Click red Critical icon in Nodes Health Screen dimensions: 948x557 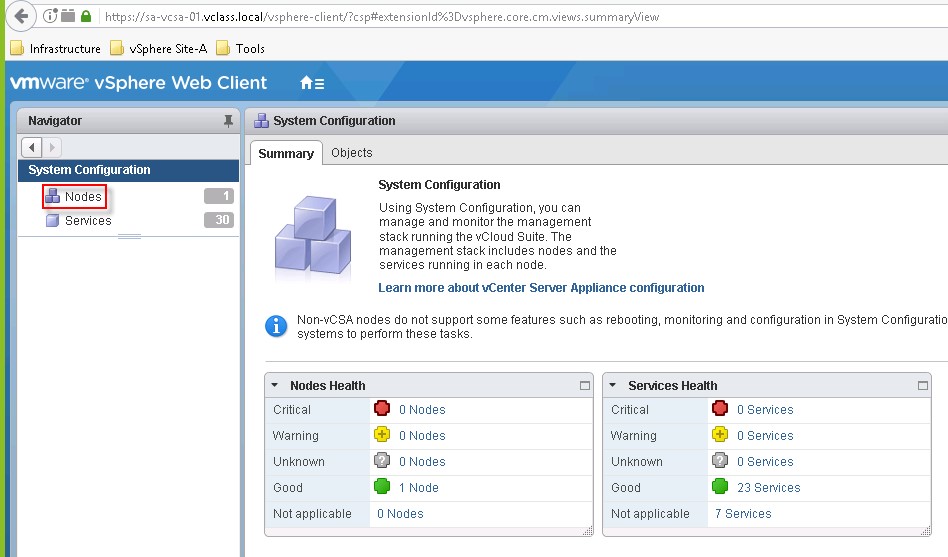(382, 408)
